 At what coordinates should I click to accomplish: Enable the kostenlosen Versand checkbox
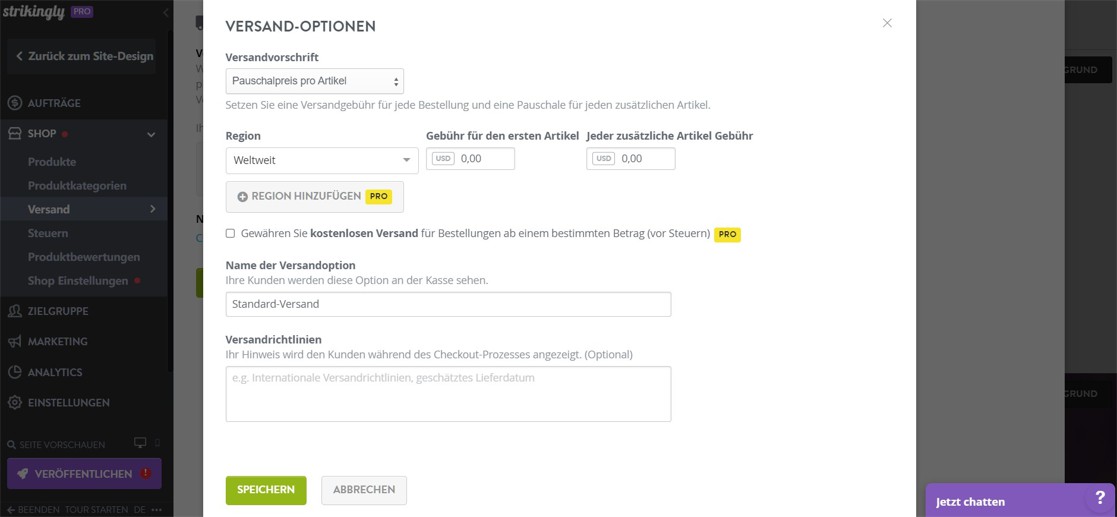(x=230, y=233)
